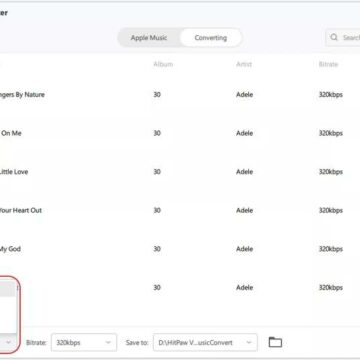360x360 pixels.
Task: Click the Bitrate column header
Action: [328, 64]
